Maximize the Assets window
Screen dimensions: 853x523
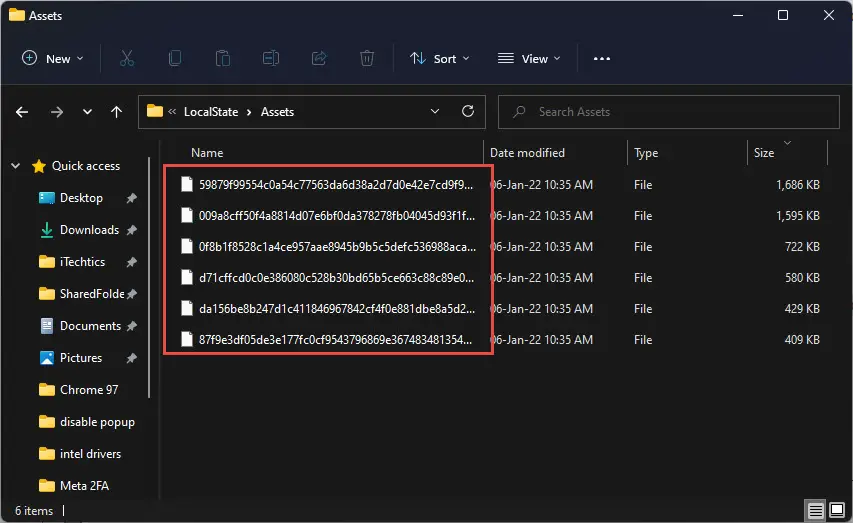[783, 15]
